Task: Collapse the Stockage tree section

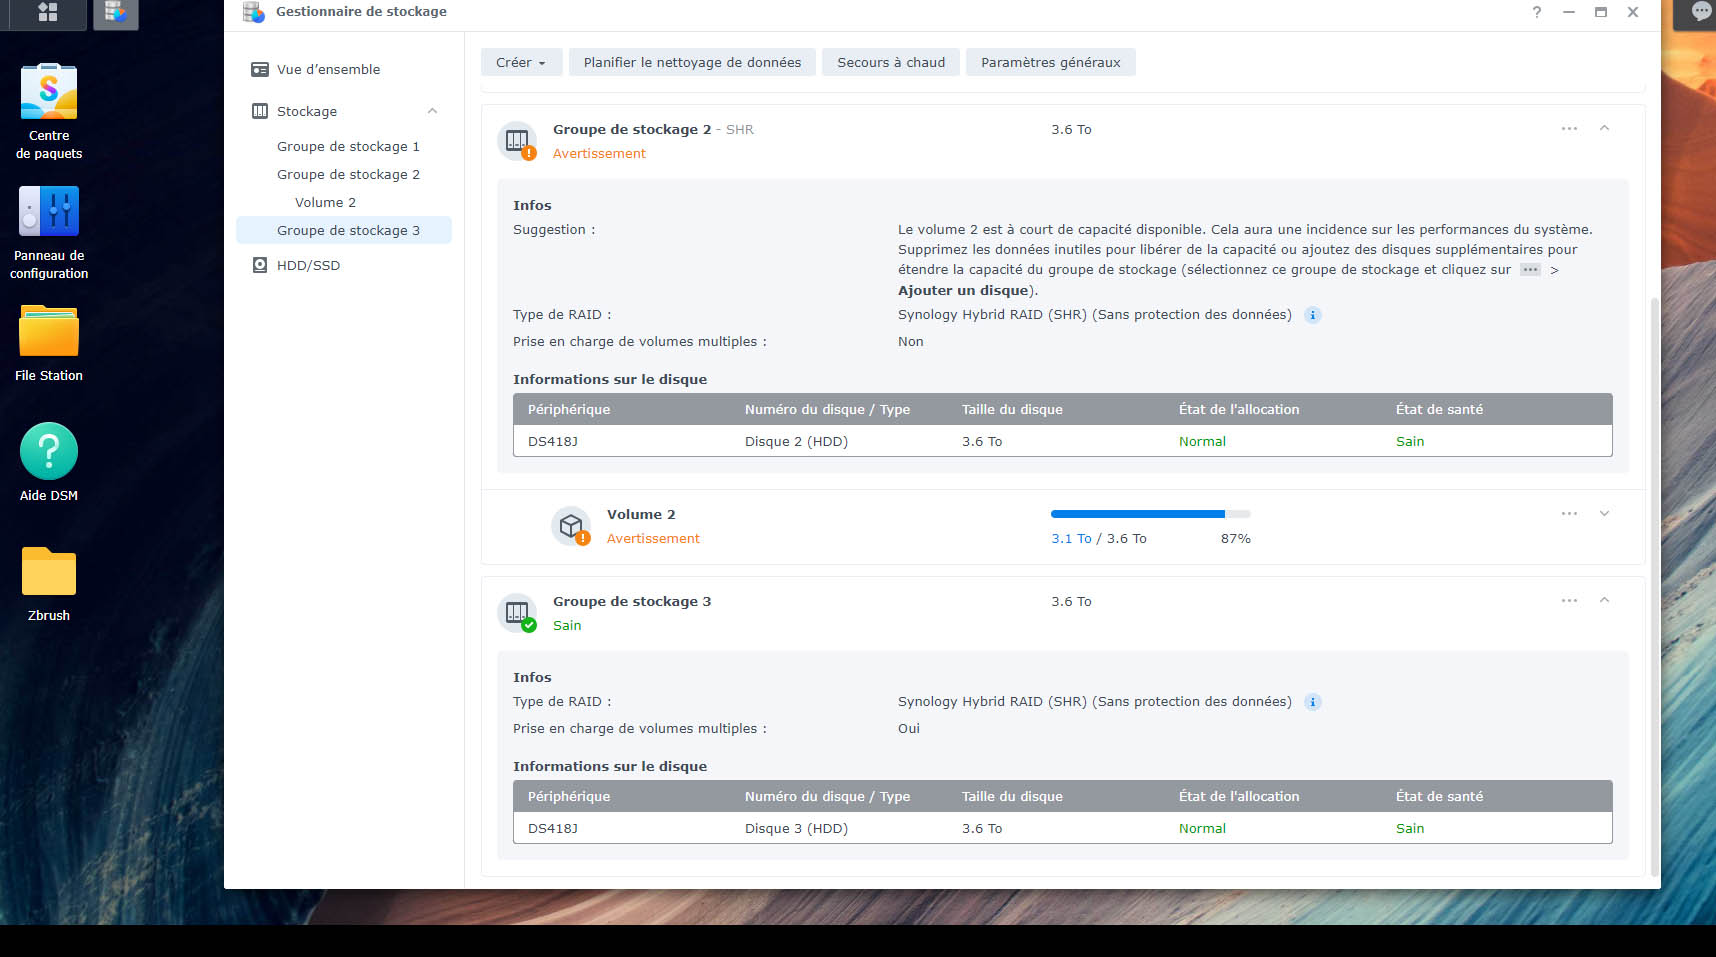Action: click(x=432, y=111)
